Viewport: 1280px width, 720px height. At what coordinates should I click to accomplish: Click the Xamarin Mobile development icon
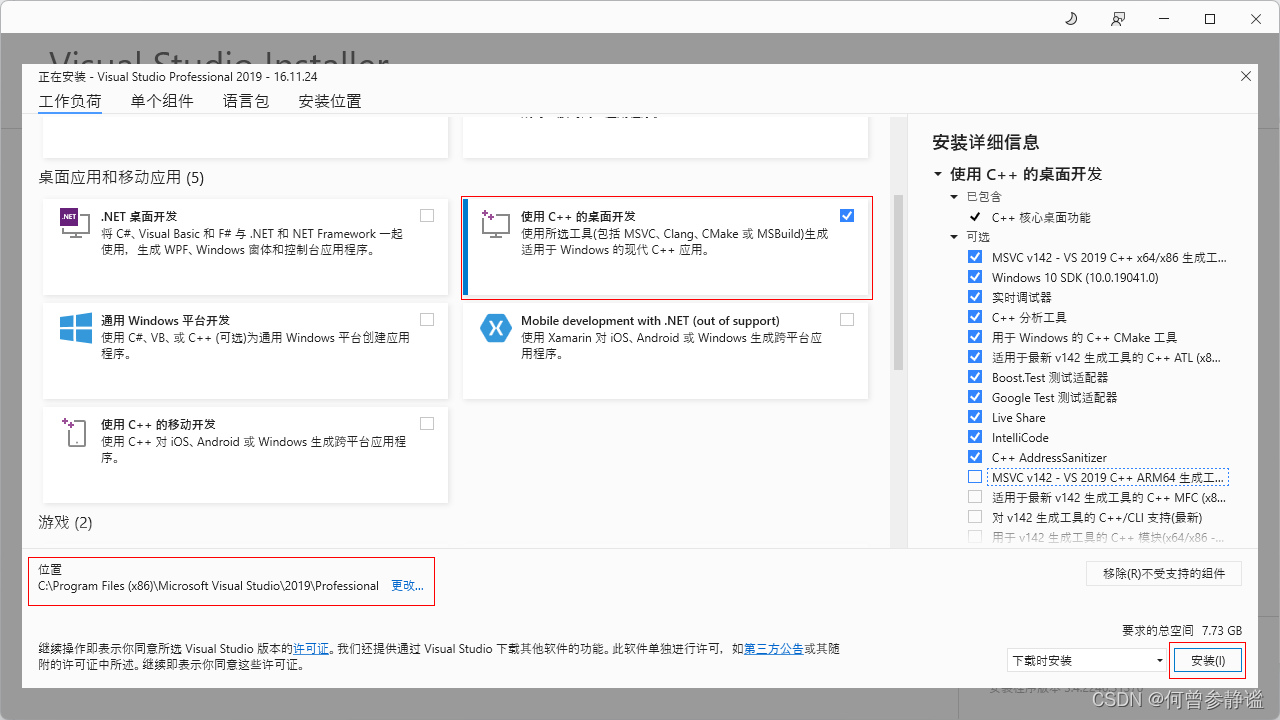coord(496,328)
